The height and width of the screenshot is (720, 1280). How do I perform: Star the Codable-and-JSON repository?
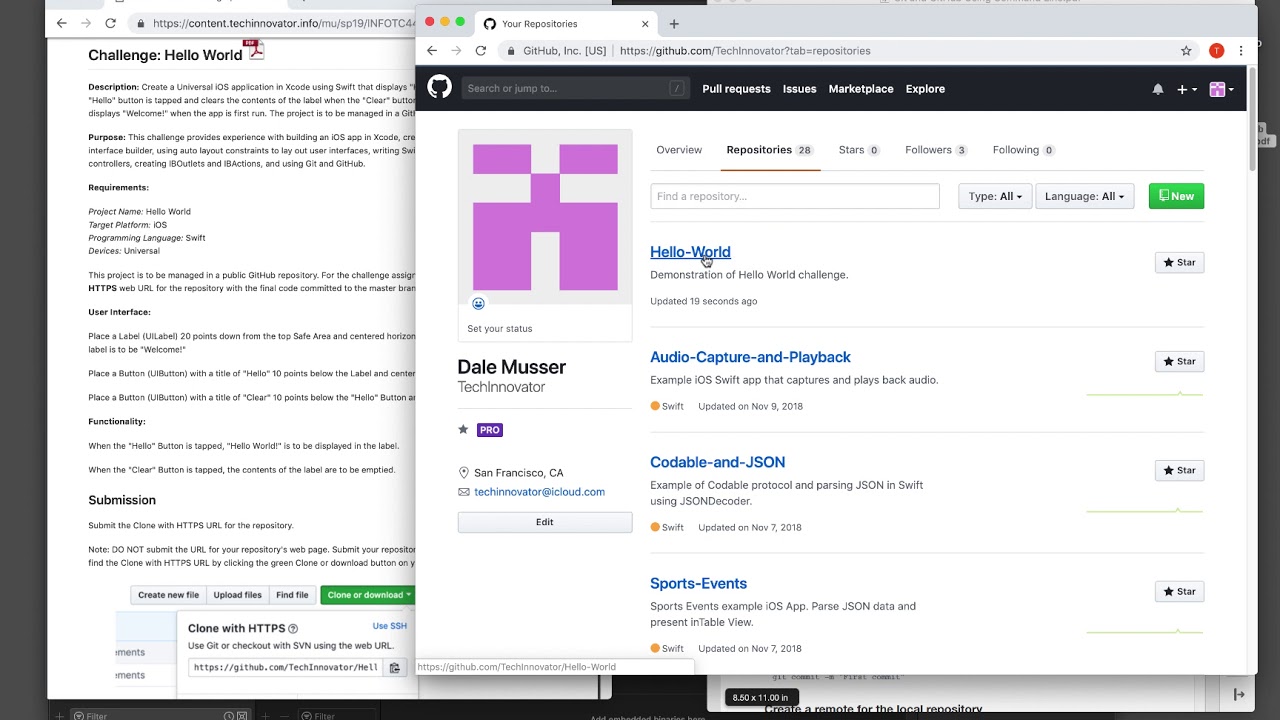1179,470
